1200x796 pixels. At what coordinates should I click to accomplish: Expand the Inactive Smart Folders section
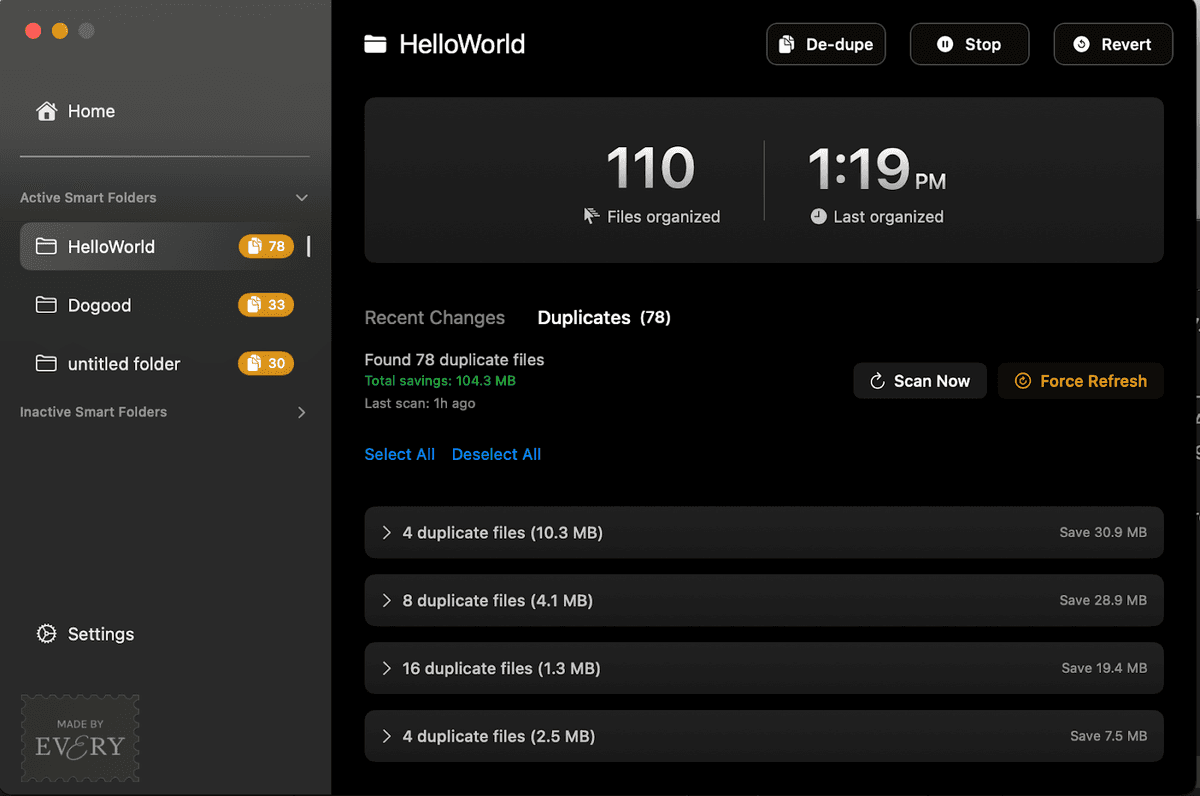pyautogui.click(x=302, y=412)
